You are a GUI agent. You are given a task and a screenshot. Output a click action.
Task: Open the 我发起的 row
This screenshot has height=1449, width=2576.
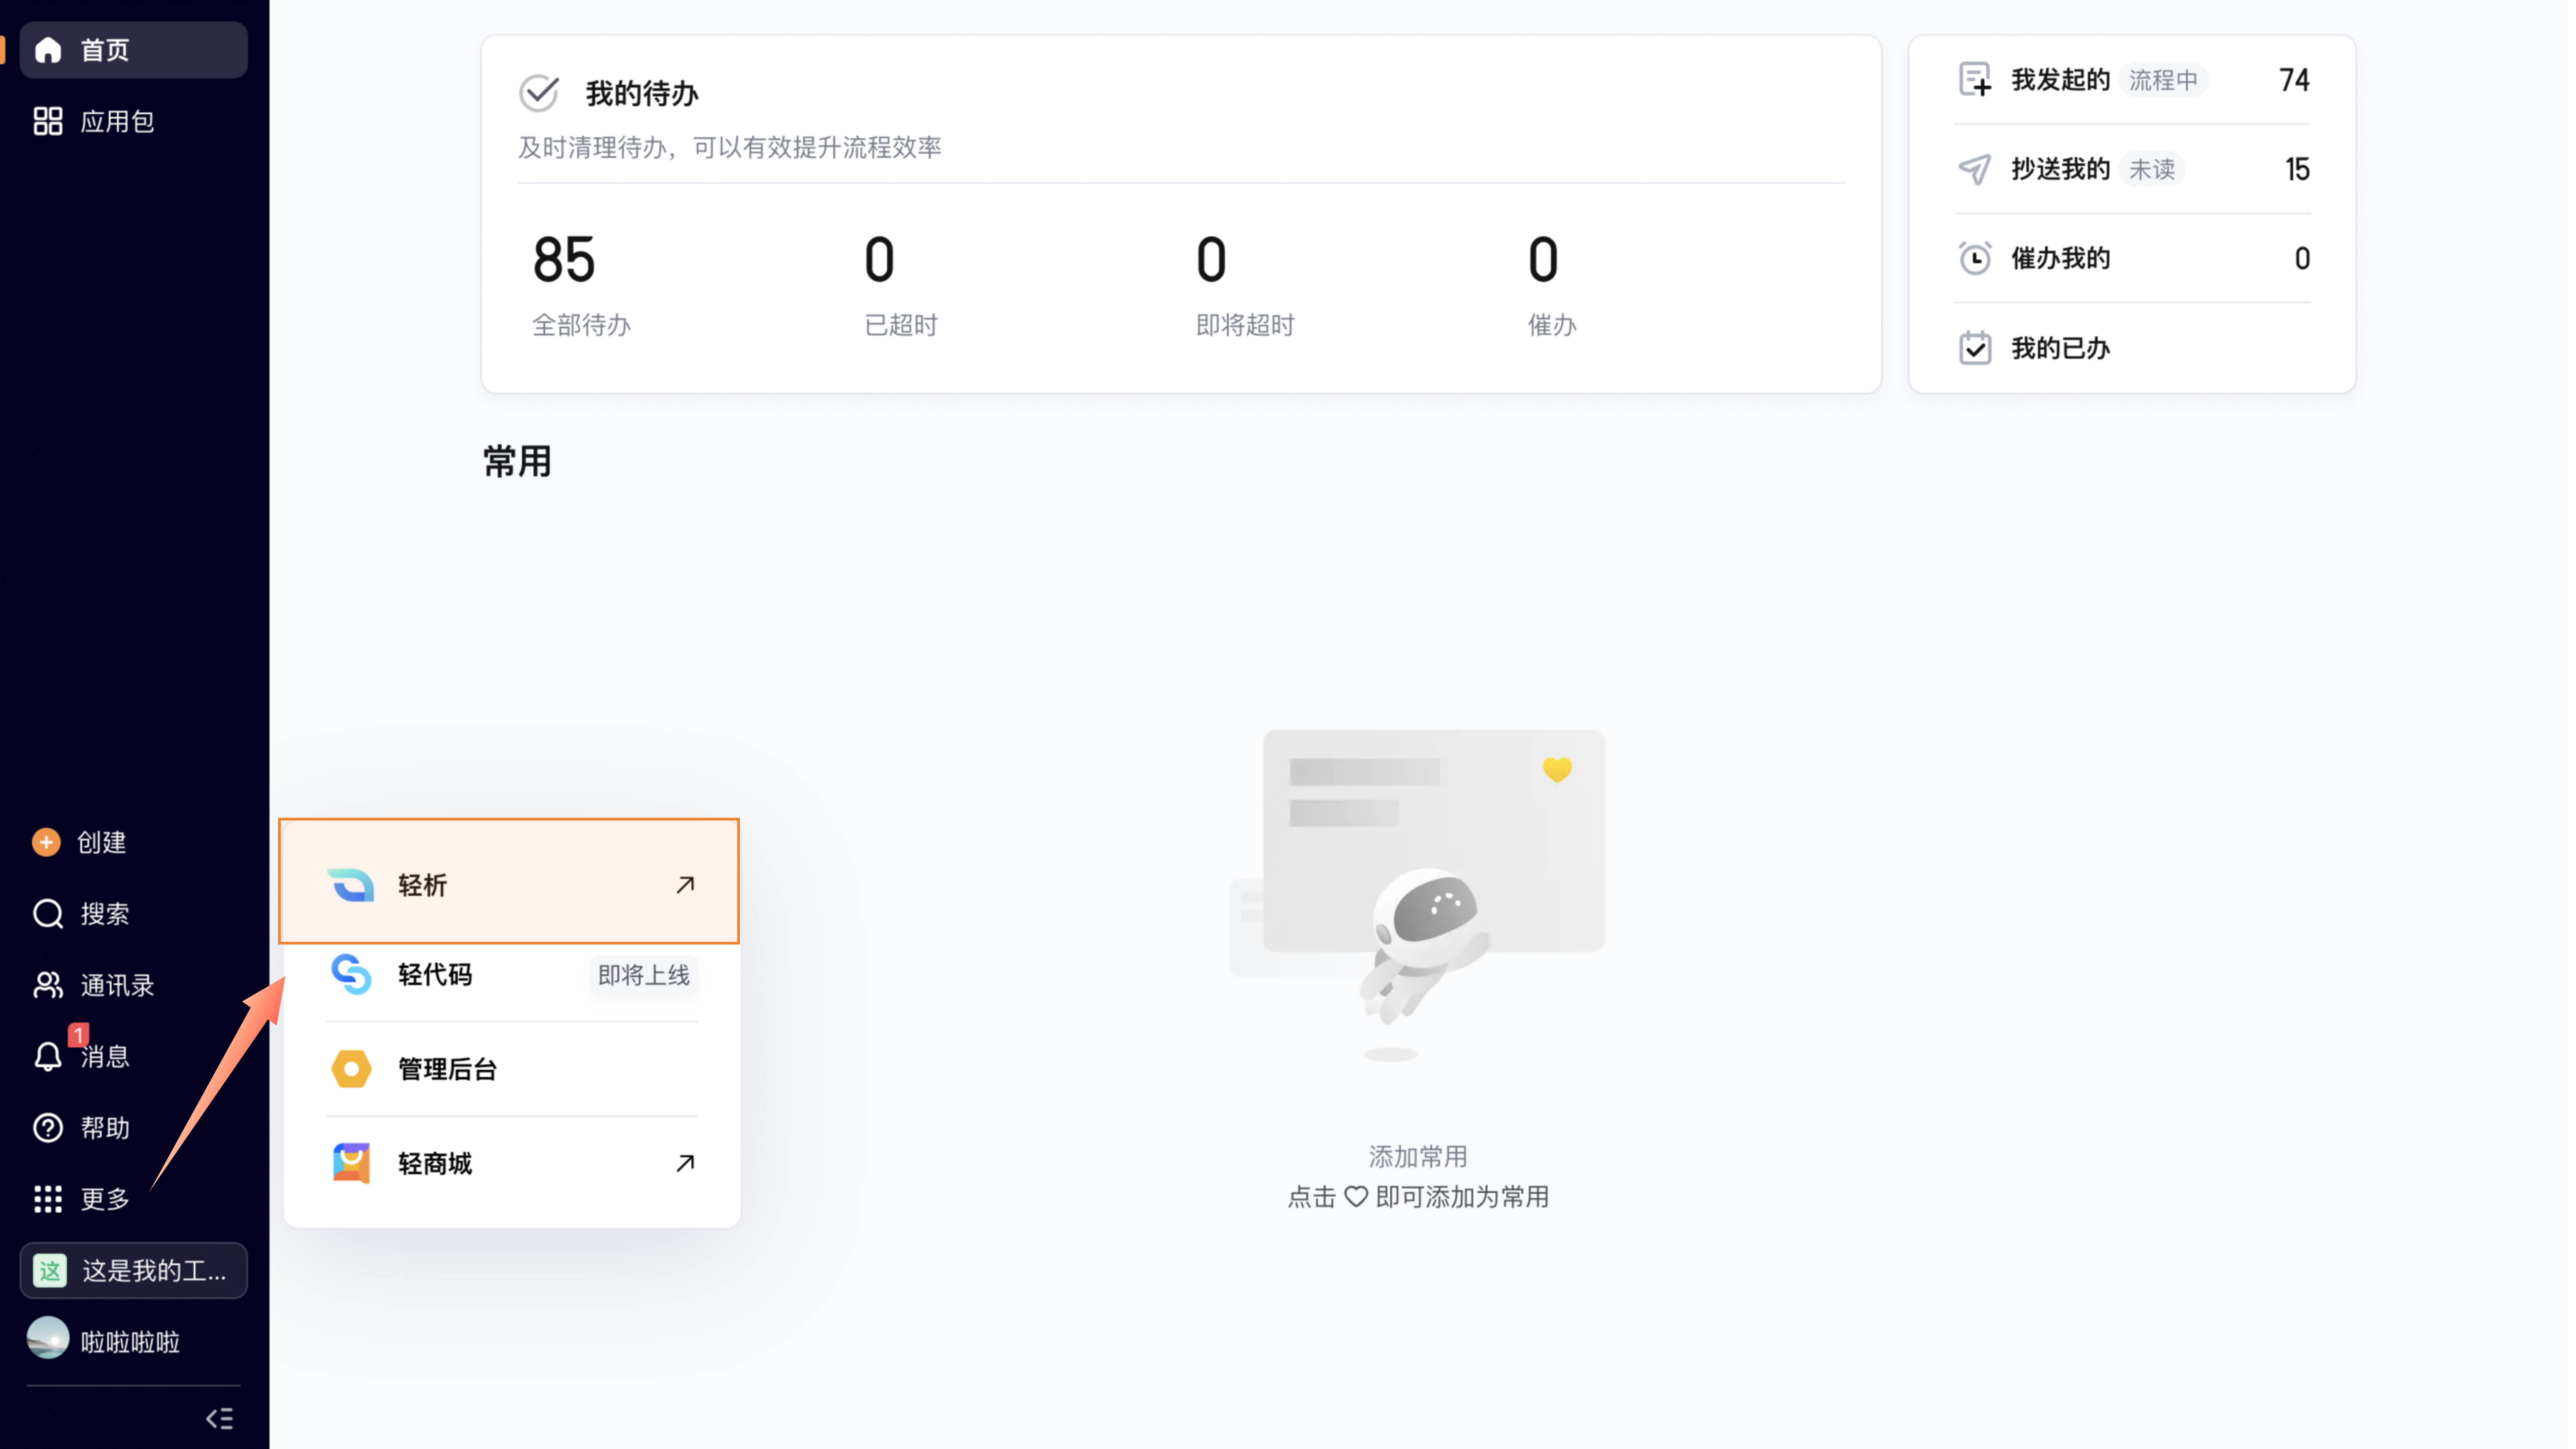(x=2132, y=80)
